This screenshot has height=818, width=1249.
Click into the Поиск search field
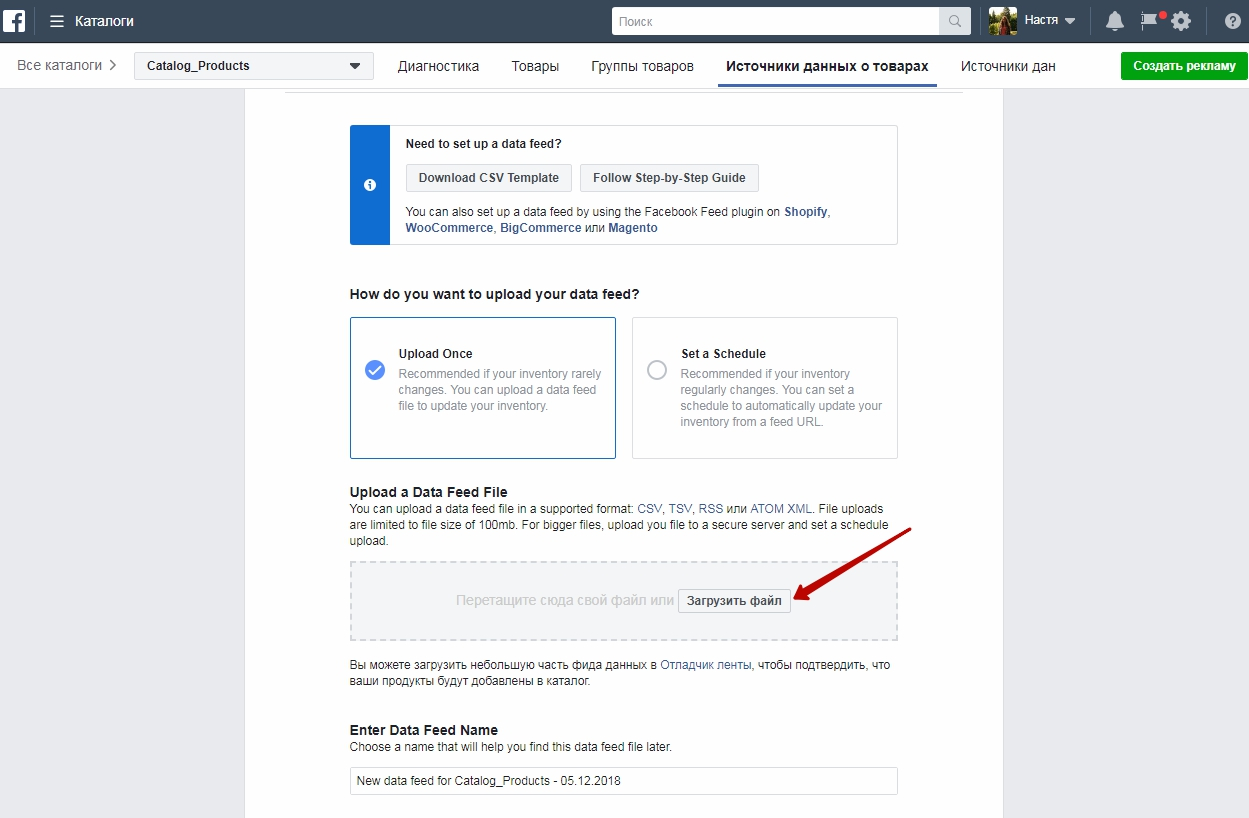click(x=775, y=21)
